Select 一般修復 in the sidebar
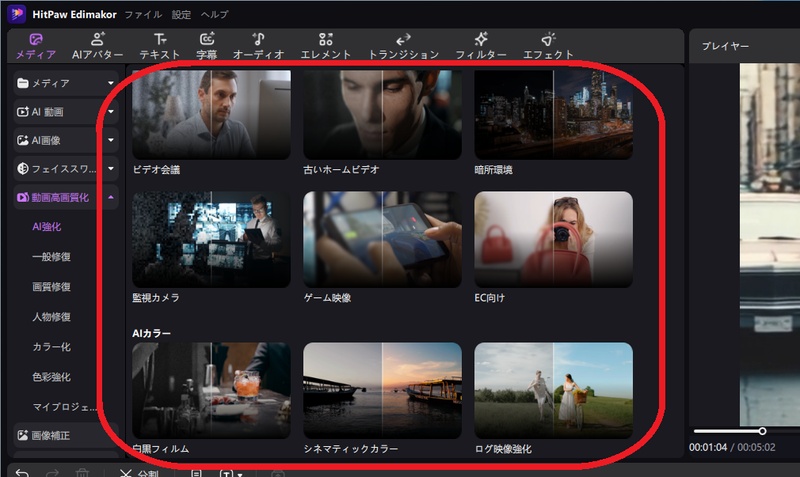The image size is (800, 477). click(x=52, y=257)
